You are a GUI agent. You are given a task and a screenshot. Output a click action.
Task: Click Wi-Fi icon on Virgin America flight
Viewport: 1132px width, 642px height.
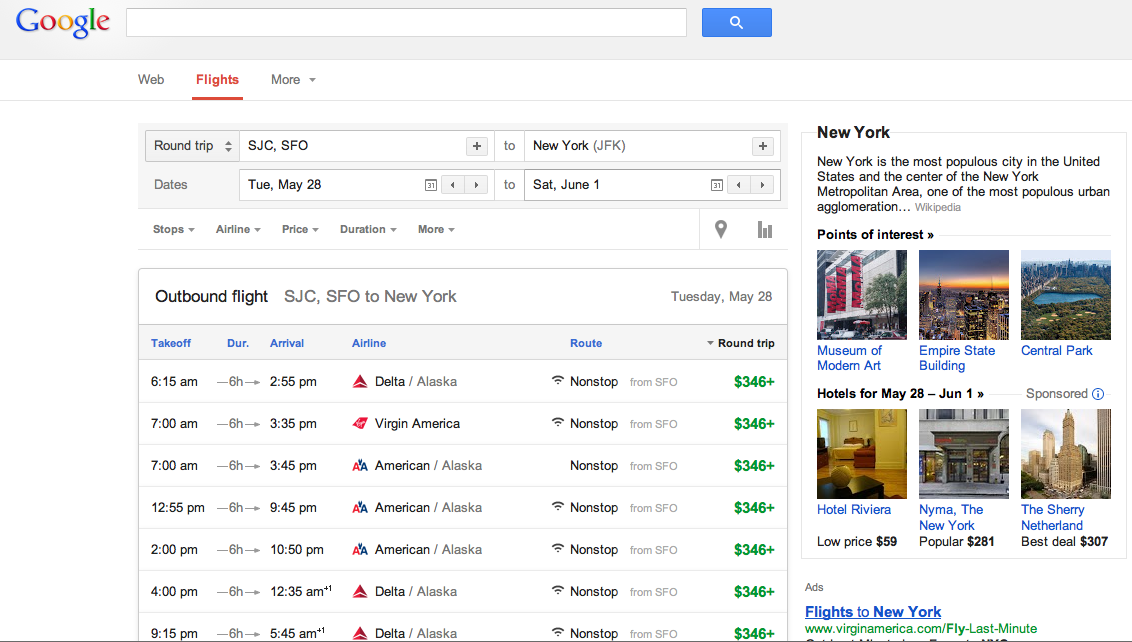click(x=557, y=422)
